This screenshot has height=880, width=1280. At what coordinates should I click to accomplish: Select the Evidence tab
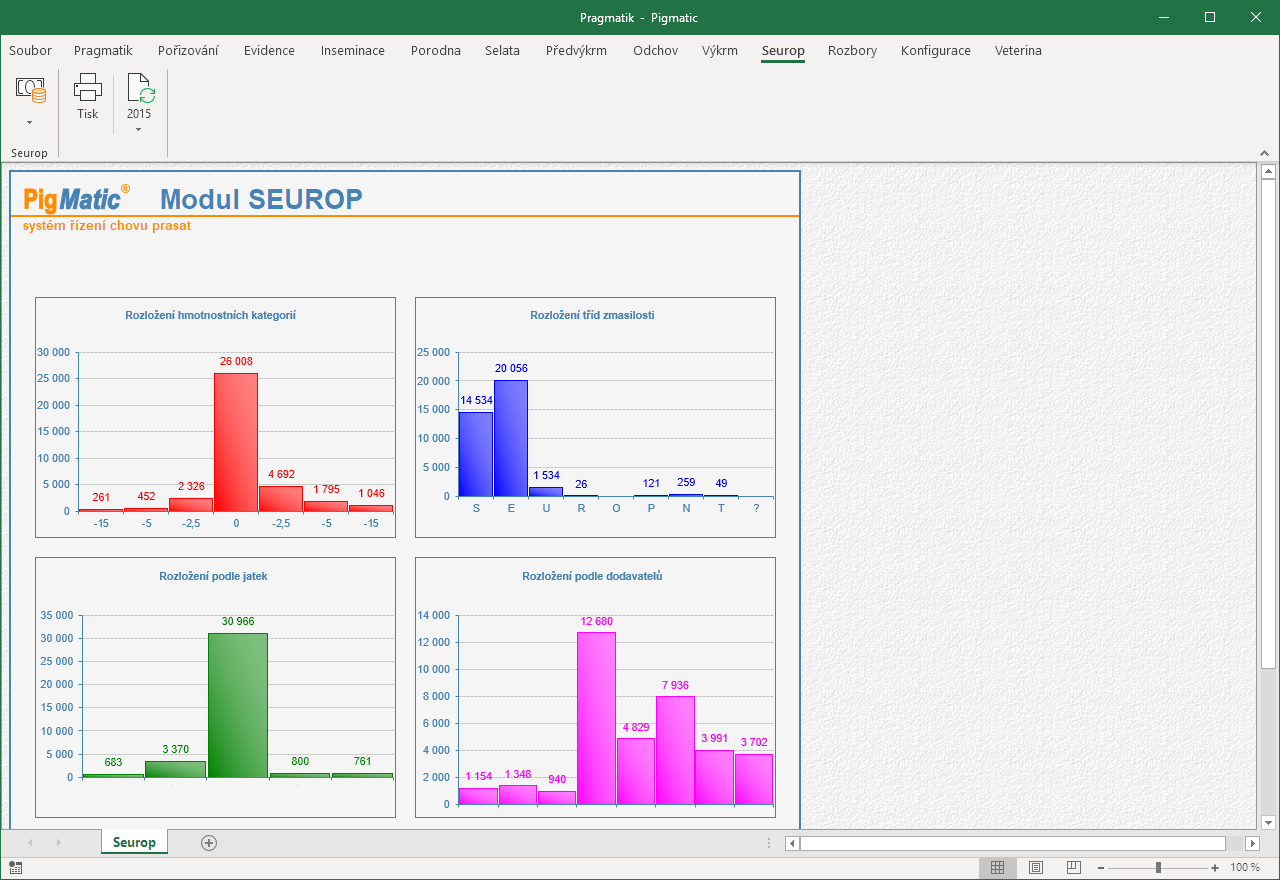(269, 51)
